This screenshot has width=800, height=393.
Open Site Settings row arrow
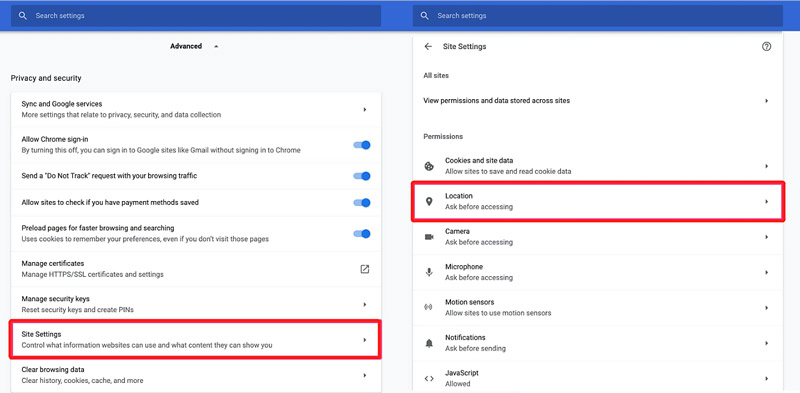click(365, 340)
